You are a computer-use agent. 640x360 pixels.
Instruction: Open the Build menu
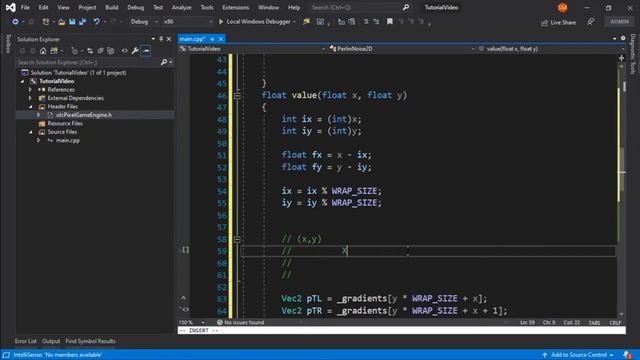click(x=111, y=7)
